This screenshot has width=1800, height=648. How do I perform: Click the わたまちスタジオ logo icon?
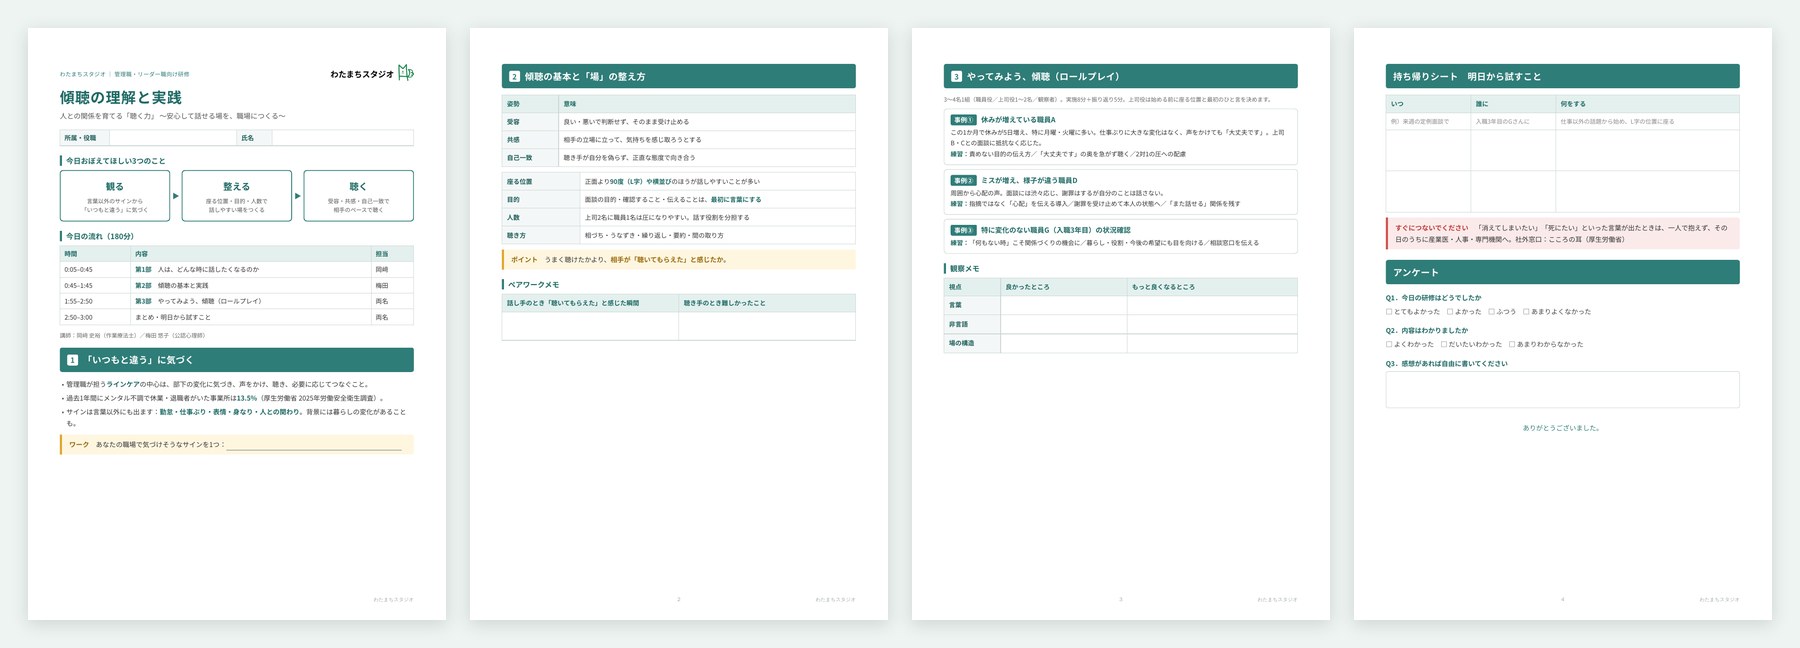(405, 72)
